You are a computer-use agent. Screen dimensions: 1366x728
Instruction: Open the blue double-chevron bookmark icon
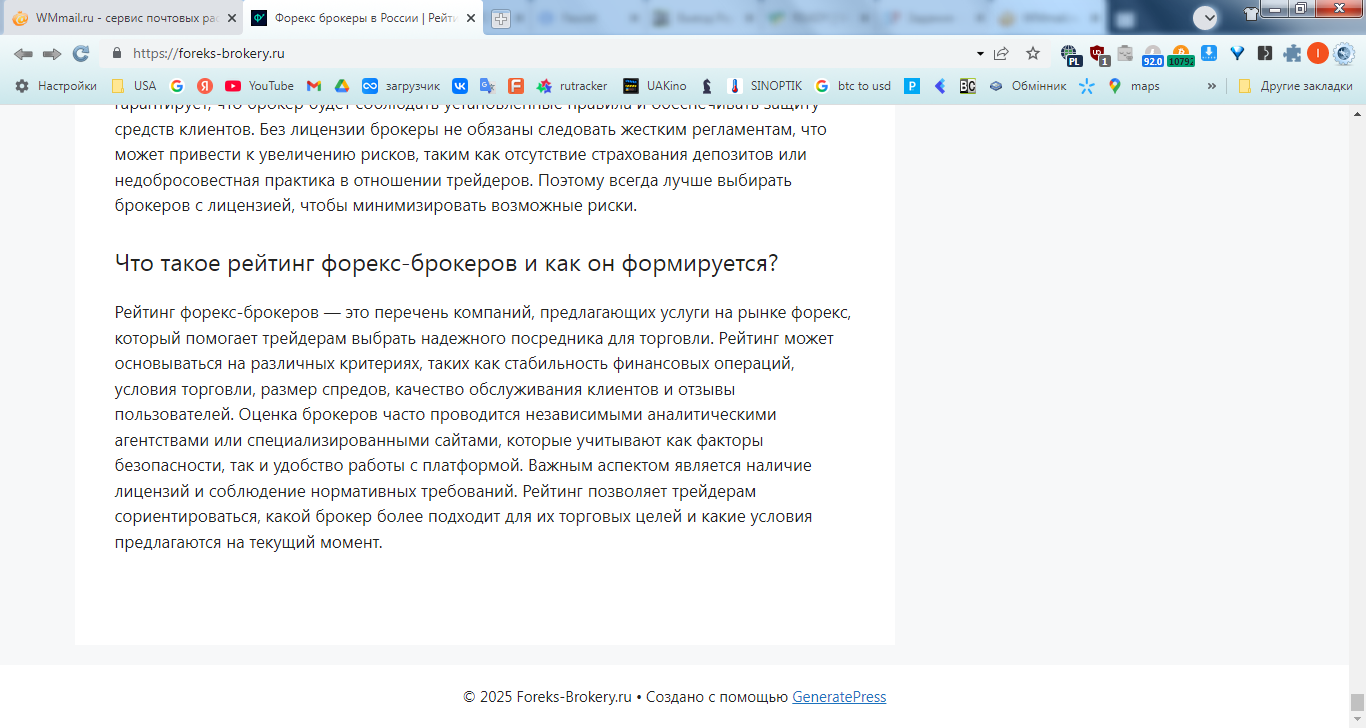coord(940,86)
